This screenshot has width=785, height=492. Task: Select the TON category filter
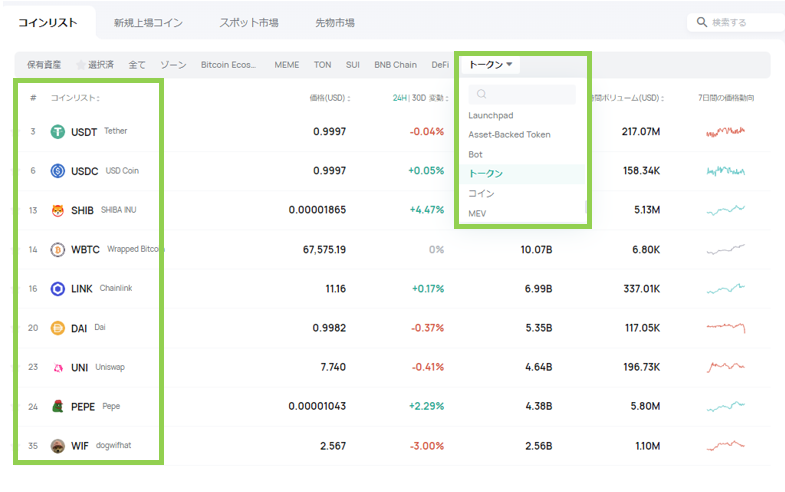(322, 65)
